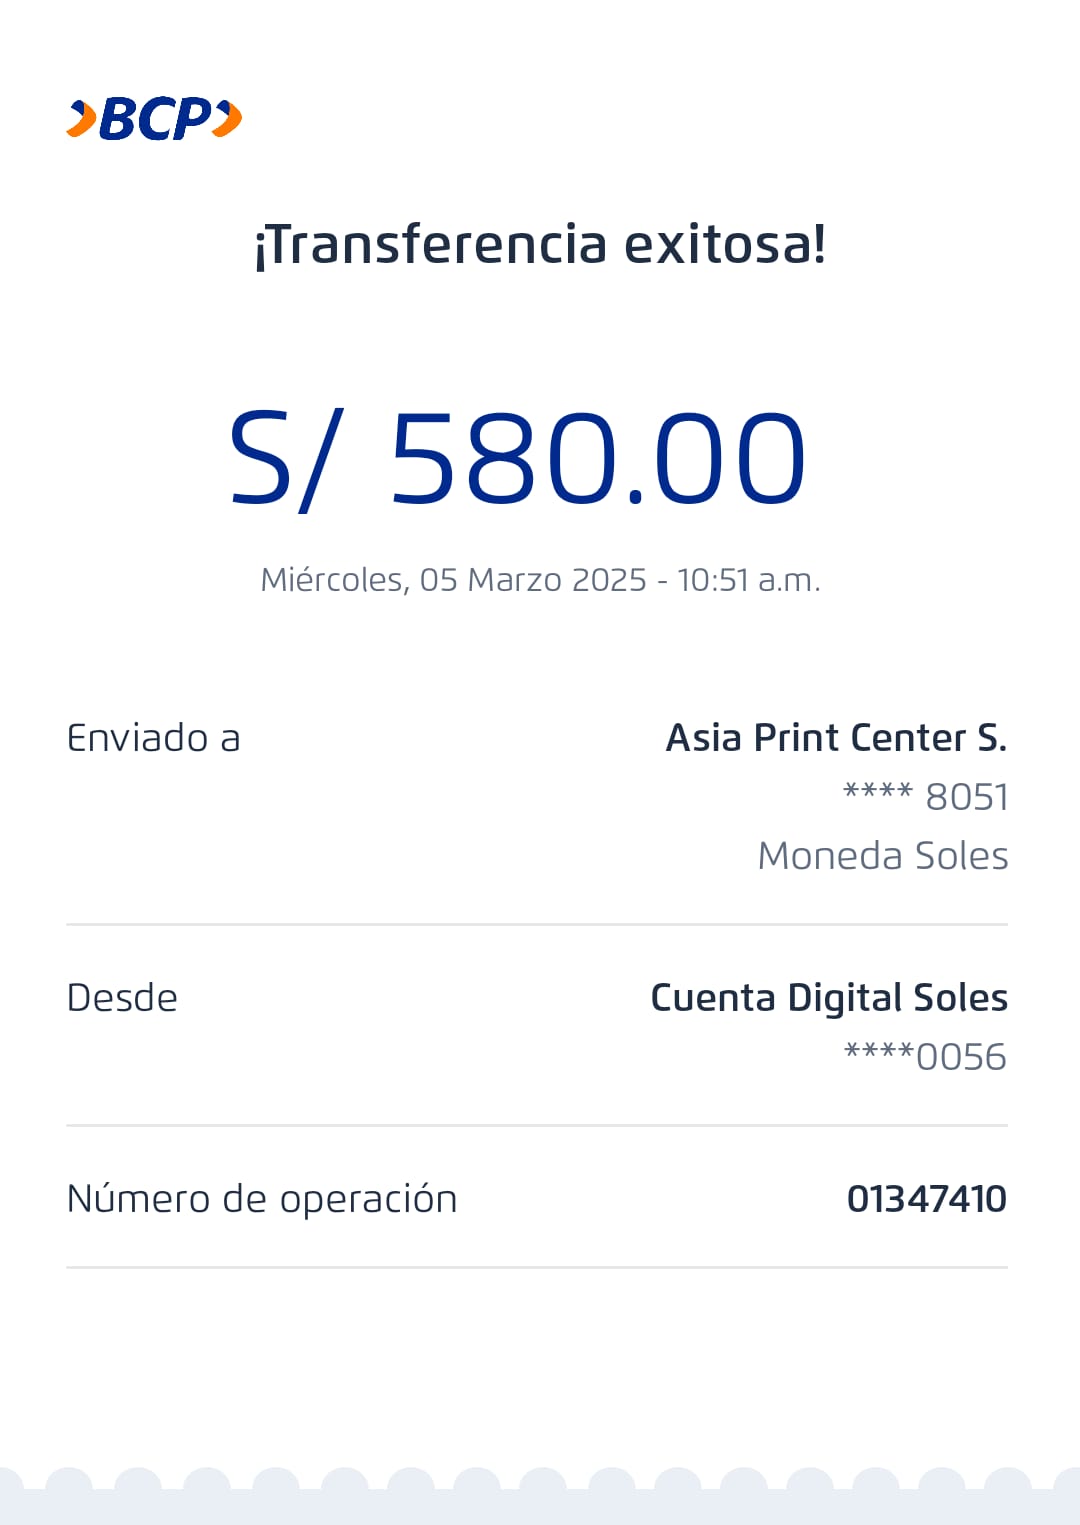Image resolution: width=1080 pixels, height=1525 pixels.
Task: Click the 10:51 a.m. time text
Action: [x=748, y=580]
